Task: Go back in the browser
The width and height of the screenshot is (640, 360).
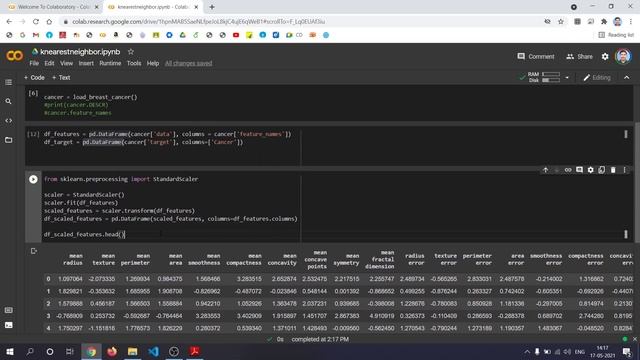Action: point(9,22)
